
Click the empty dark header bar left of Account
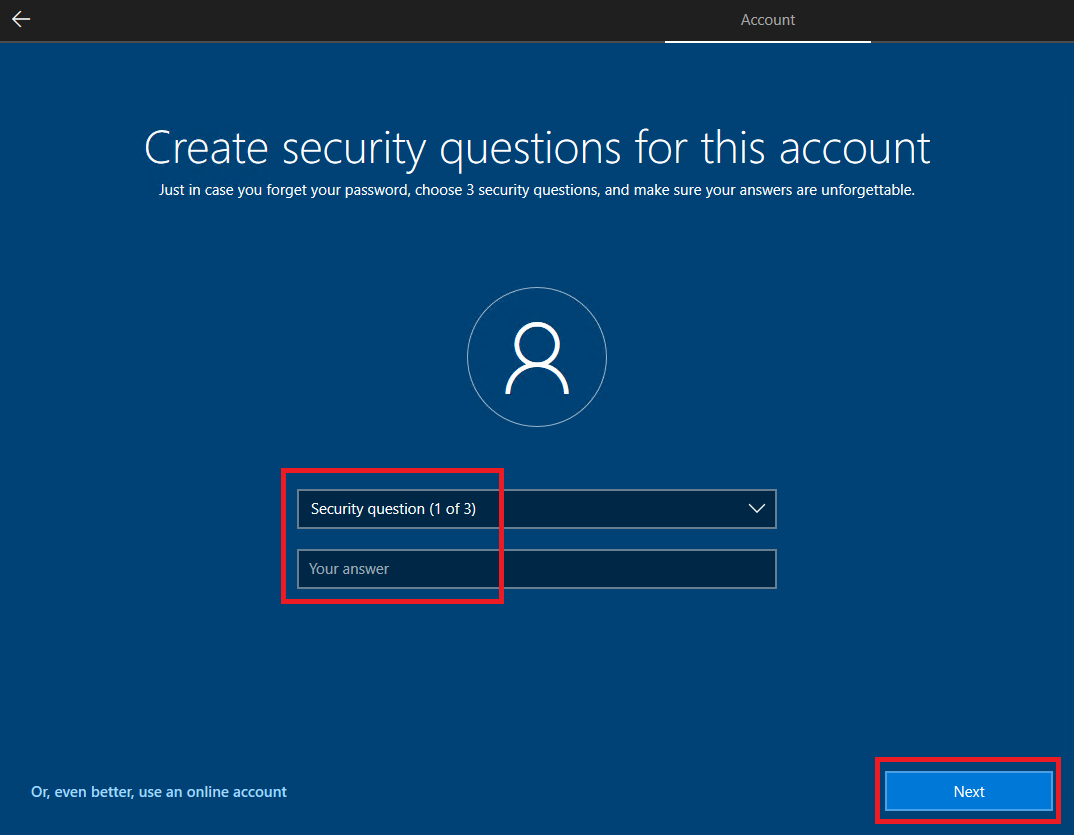(350, 20)
